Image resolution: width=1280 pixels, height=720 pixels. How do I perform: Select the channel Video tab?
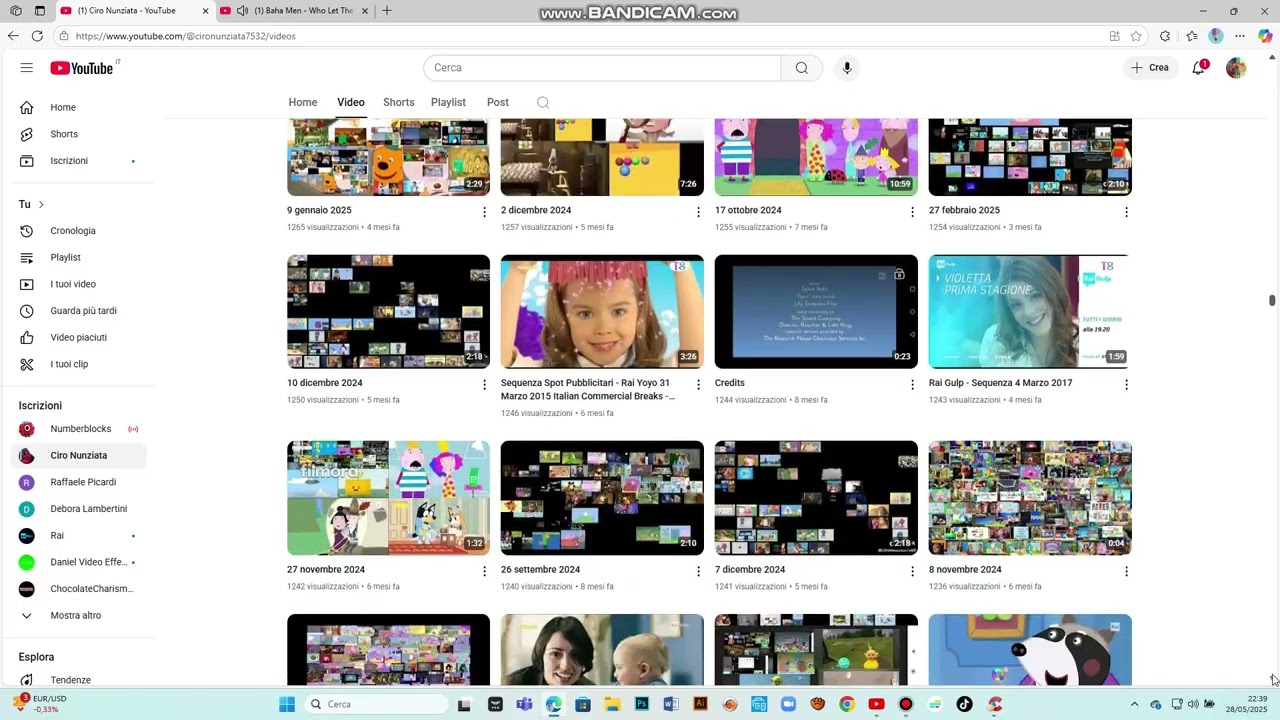tap(351, 102)
